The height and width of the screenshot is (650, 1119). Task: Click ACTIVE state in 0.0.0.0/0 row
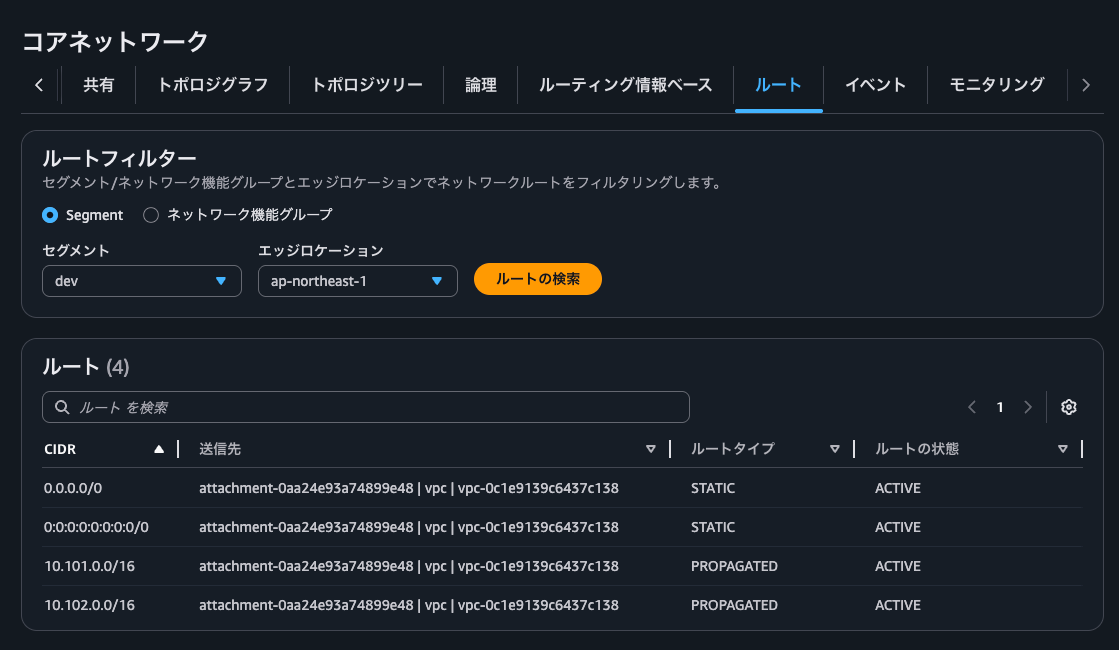(898, 488)
